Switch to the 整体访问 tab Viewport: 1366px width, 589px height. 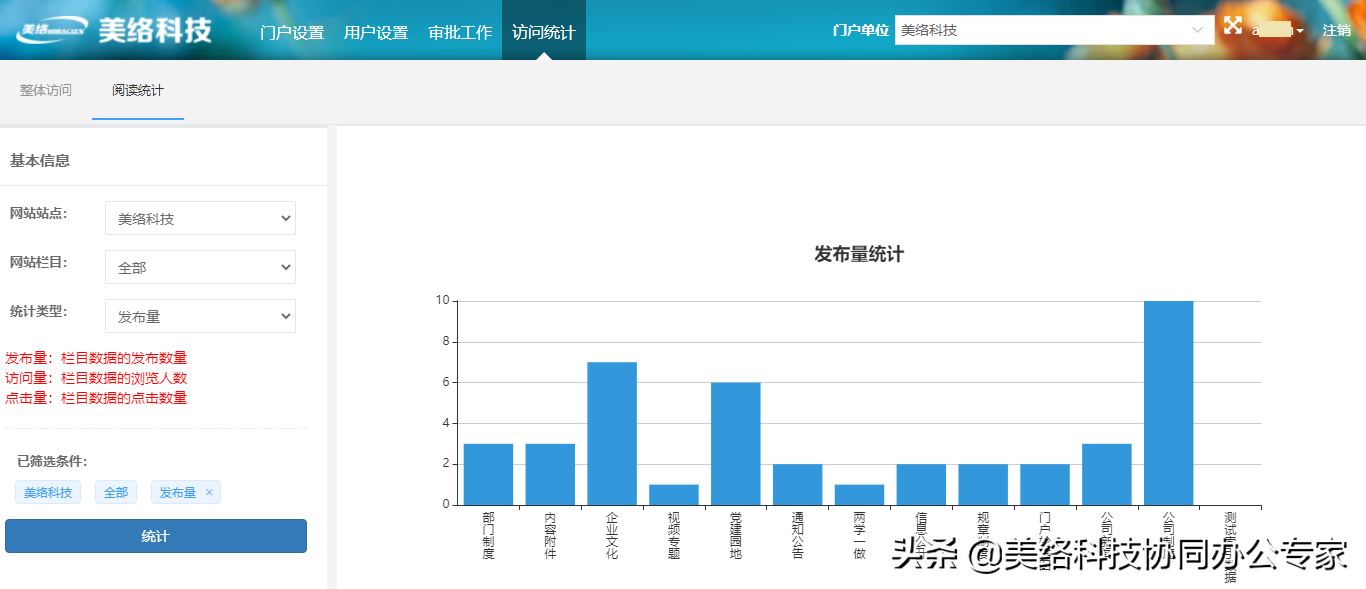[x=44, y=89]
